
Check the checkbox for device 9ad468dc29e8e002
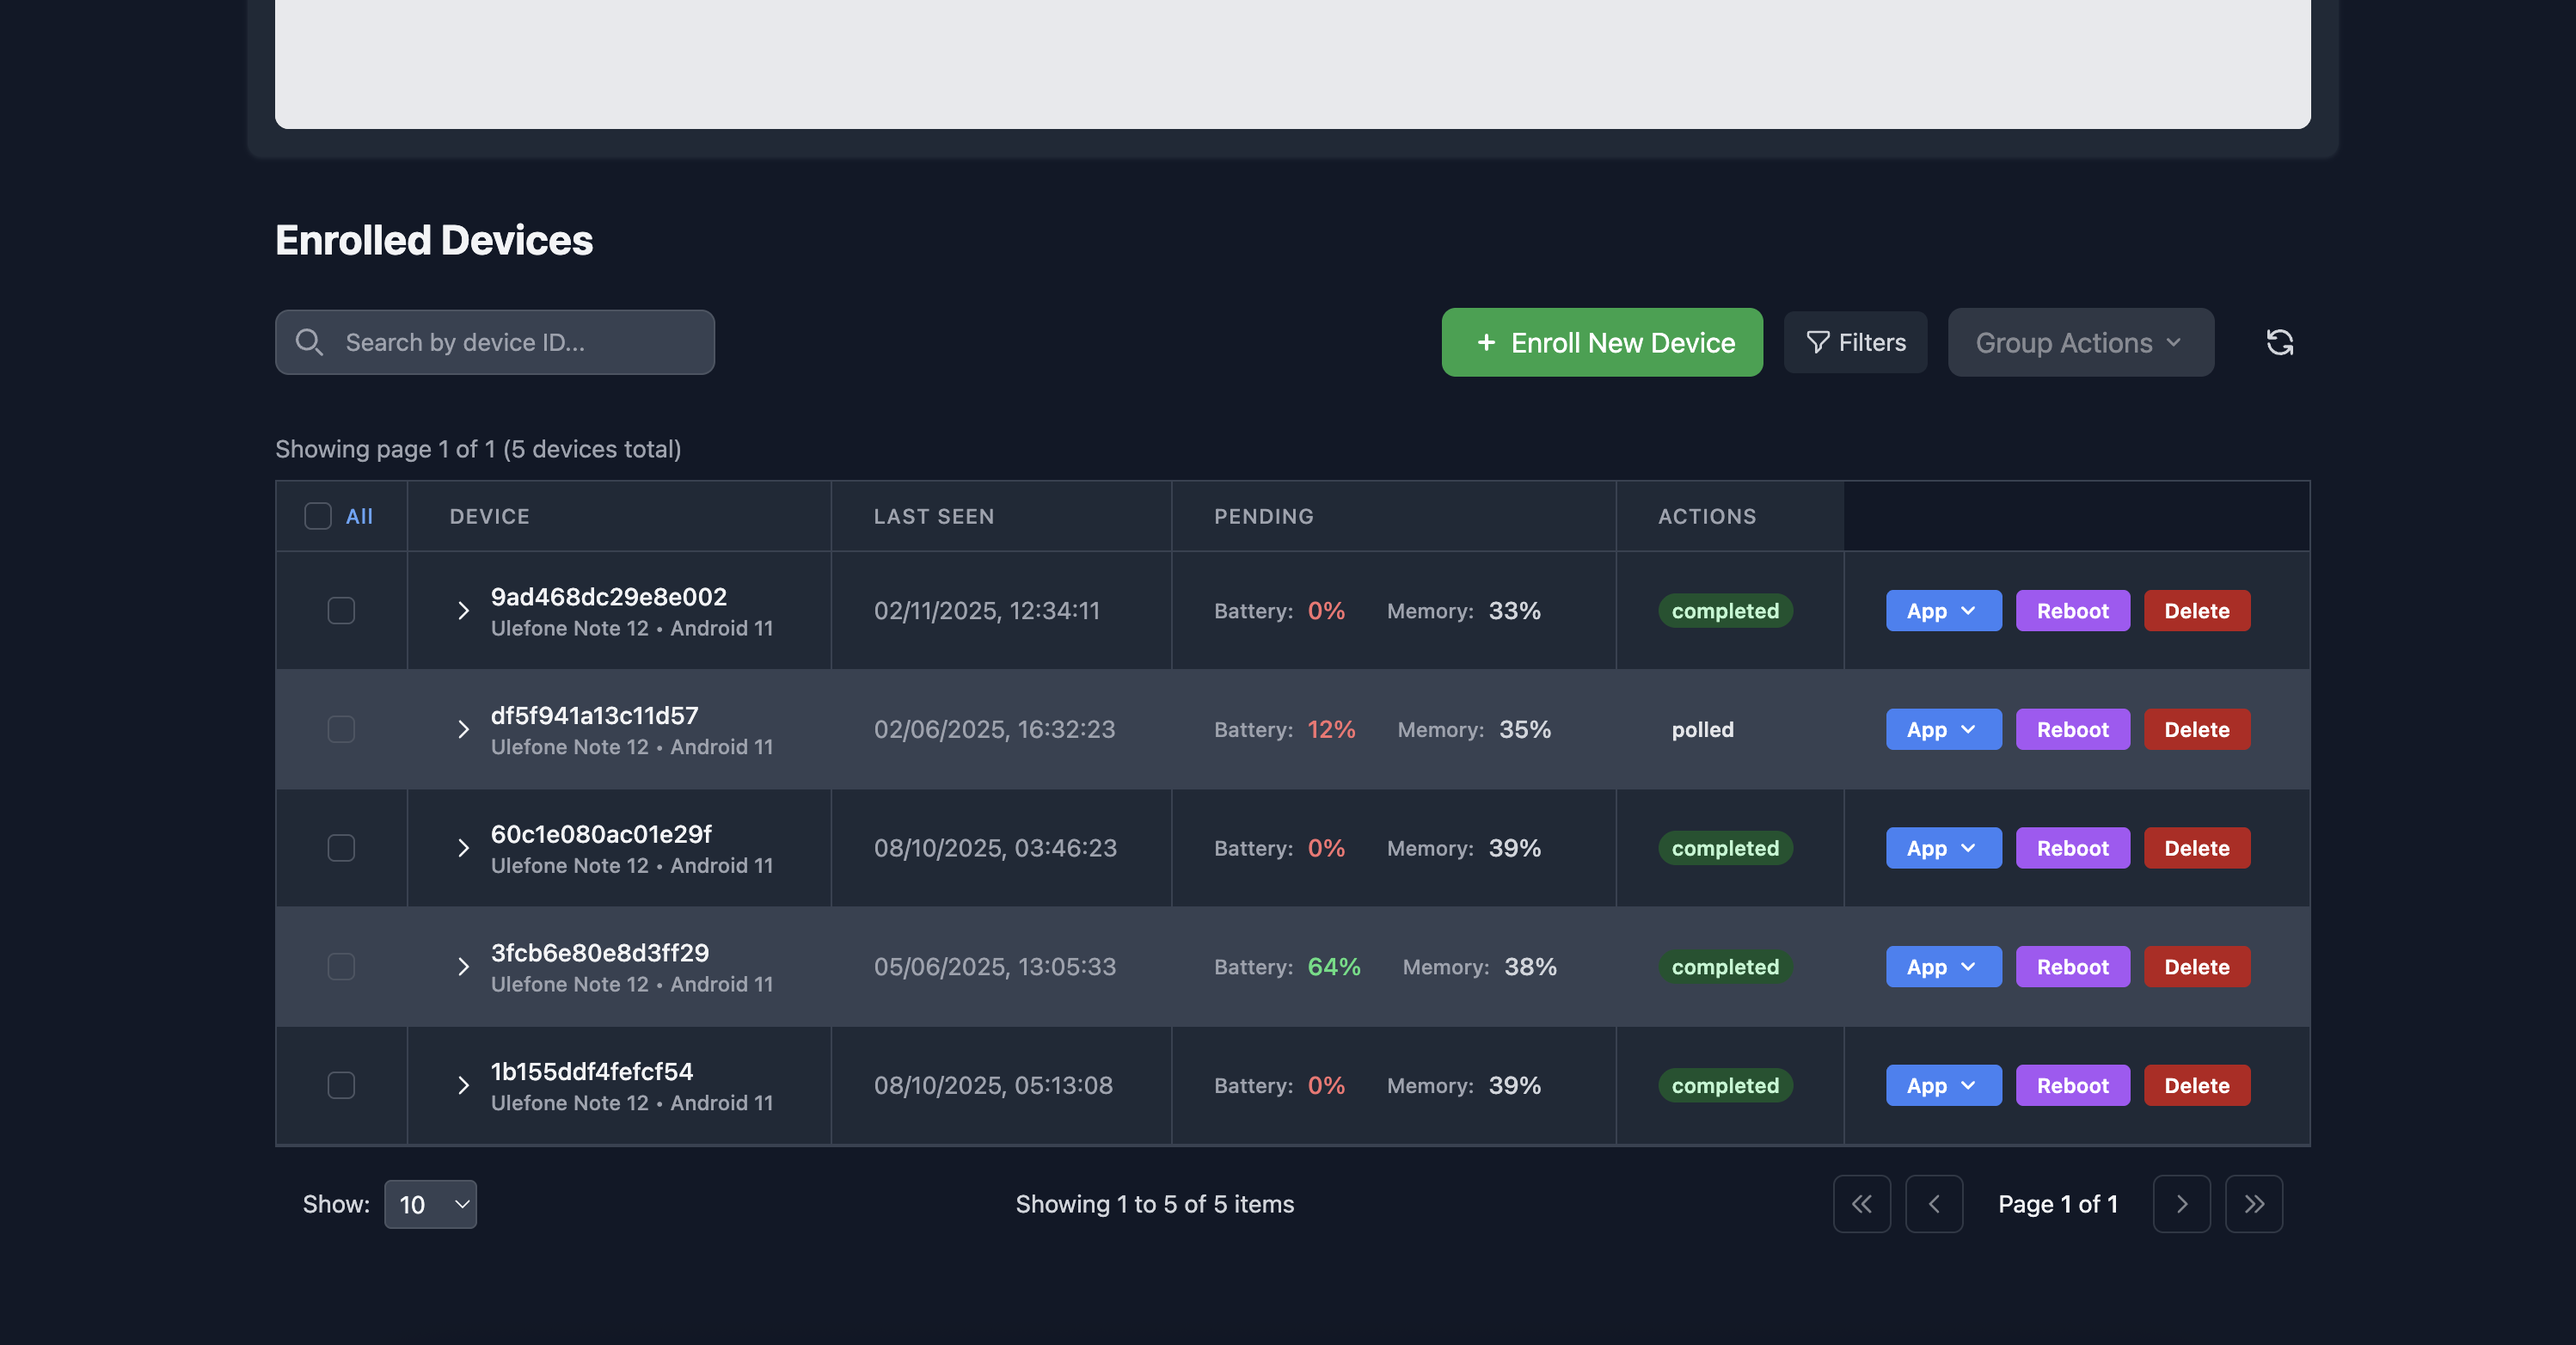point(340,610)
